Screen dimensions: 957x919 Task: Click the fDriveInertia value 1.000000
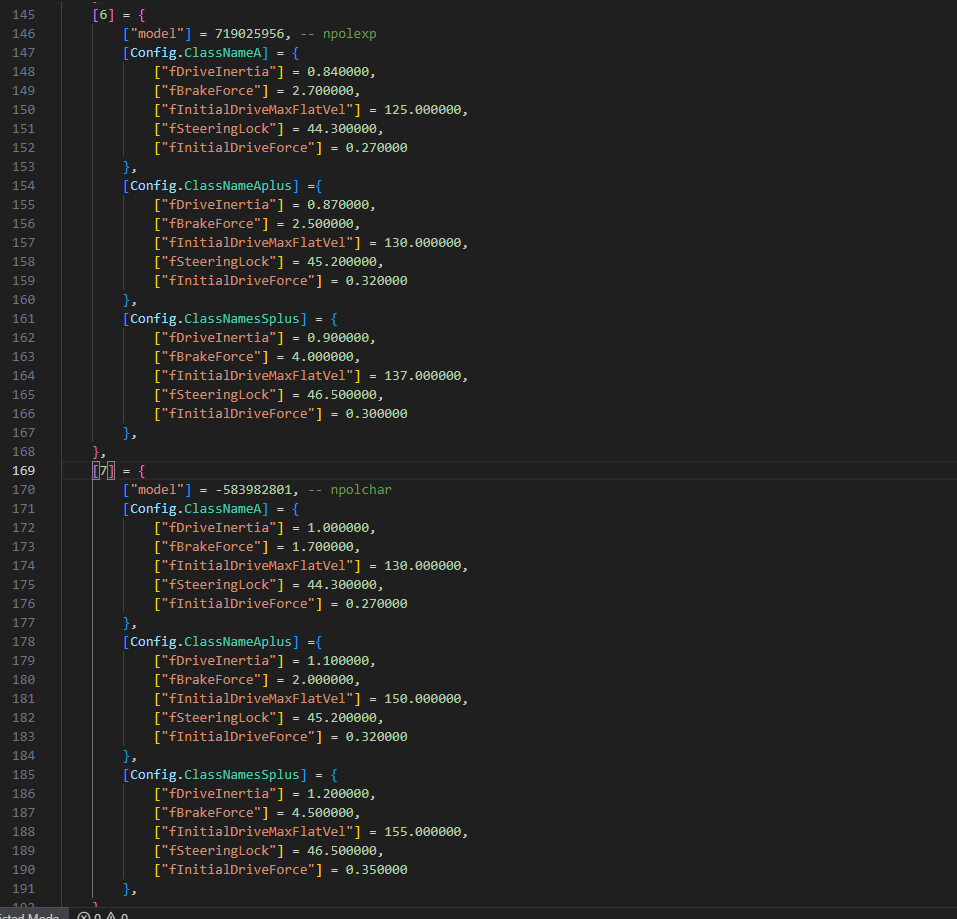338,527
